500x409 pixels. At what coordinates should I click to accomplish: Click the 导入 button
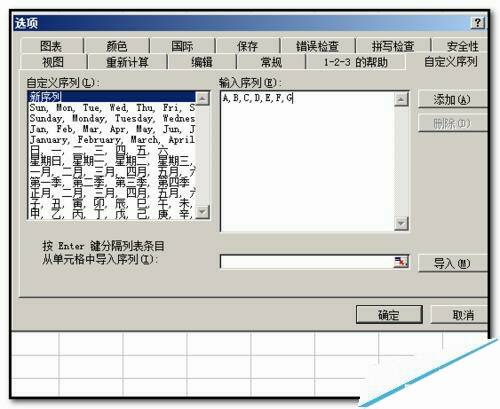(x=452, y=264)
